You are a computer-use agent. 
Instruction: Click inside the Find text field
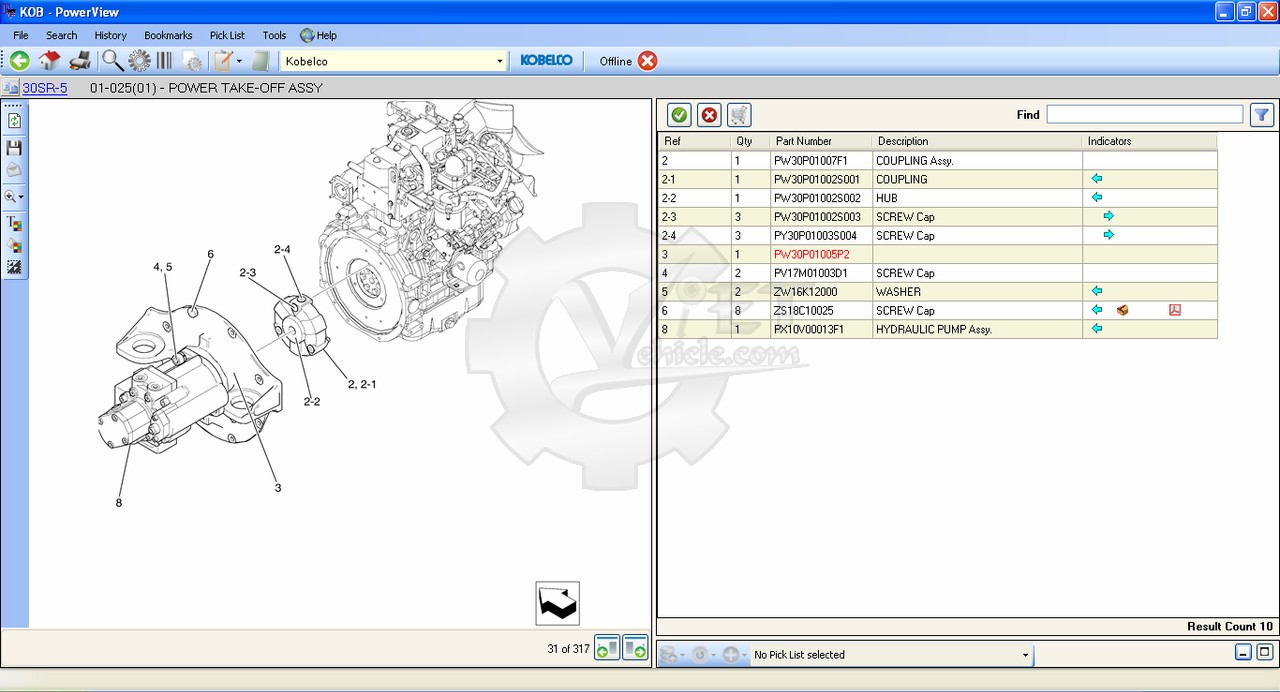pos(1145,115)
